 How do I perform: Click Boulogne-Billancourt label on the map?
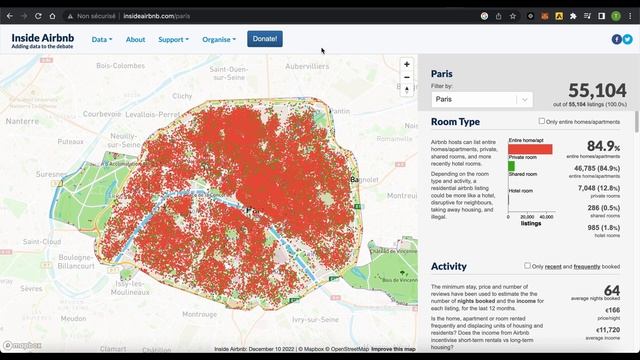coord(76,262)
